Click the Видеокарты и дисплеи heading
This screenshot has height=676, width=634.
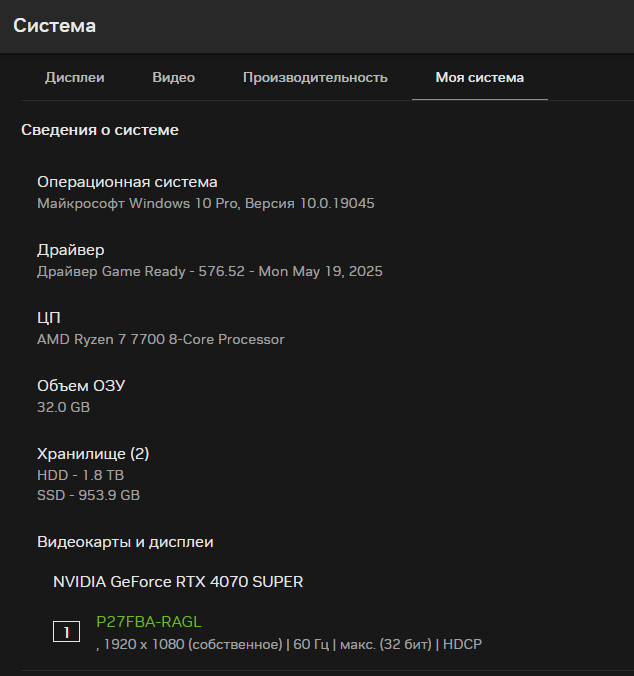point(125,542)
